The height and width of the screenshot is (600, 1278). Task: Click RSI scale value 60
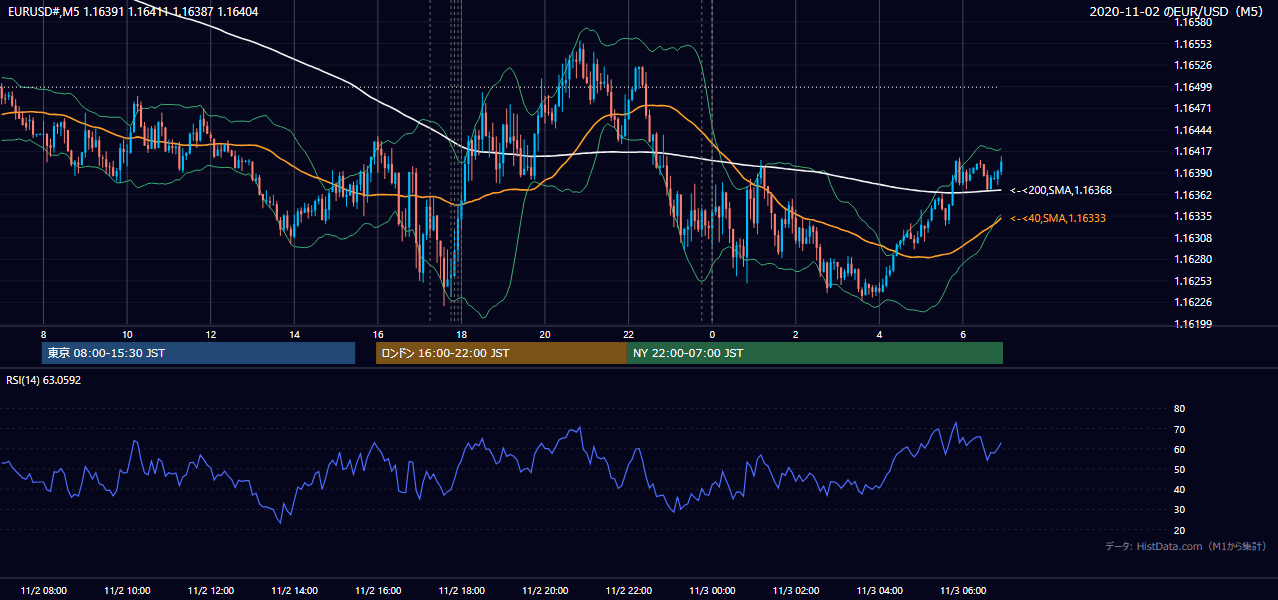[1179, 449]
